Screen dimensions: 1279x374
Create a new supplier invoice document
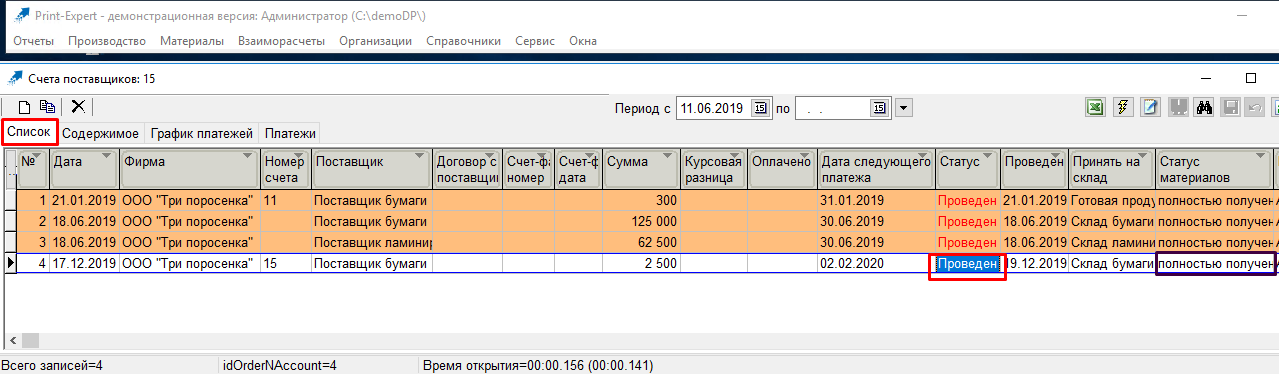[x=24, y=107]
